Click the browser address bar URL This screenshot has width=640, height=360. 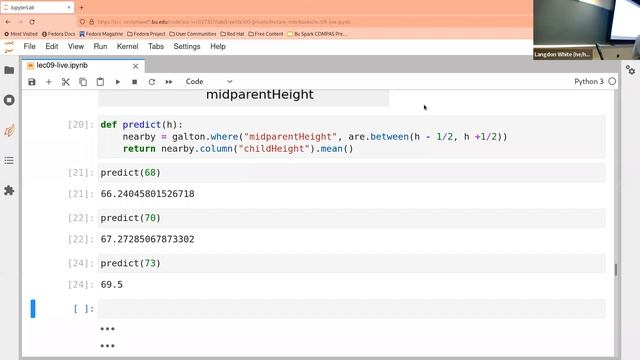[x=224, y=22]
